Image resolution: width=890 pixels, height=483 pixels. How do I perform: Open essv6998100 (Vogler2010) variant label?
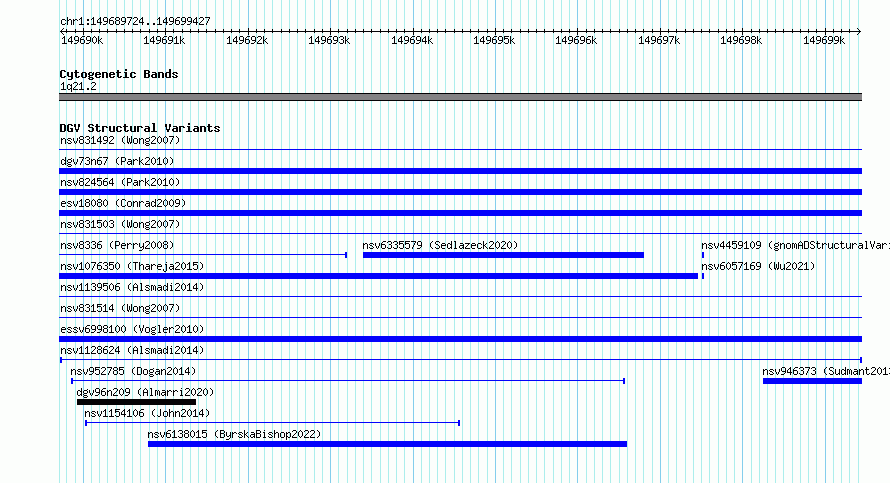click(132, 329)
